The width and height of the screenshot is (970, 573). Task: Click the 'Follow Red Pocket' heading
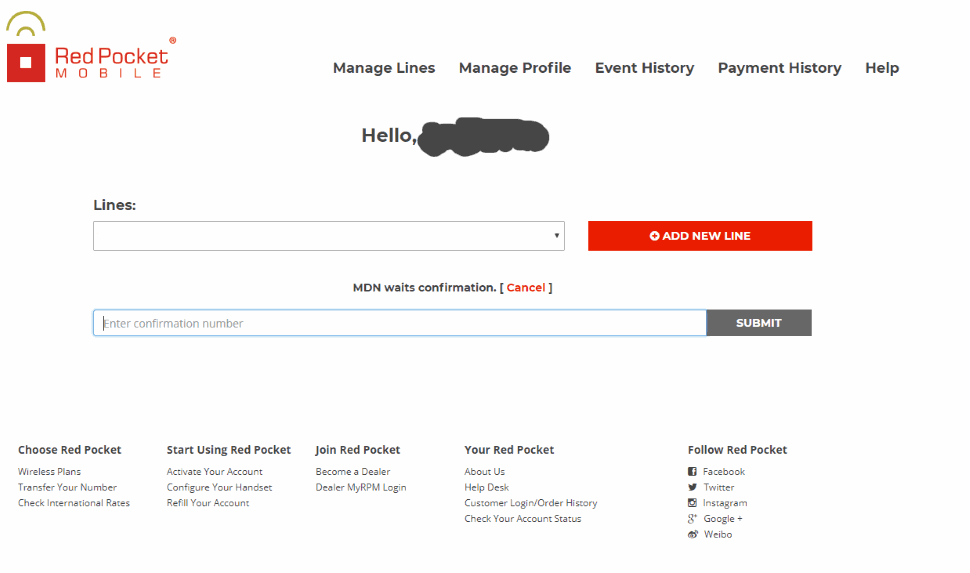tap(737, 450)
